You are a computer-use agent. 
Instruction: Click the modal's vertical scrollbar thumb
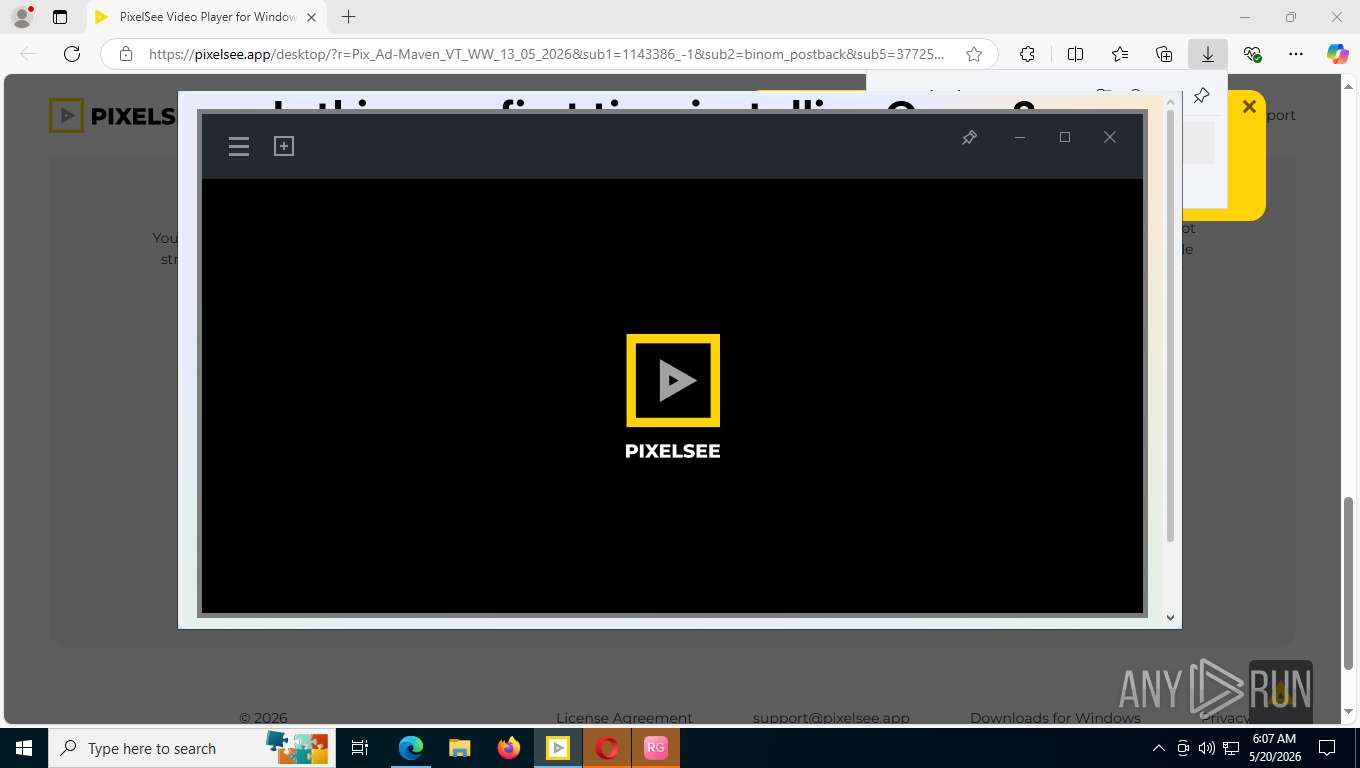pyautogui.click(x=1171, y=327)
